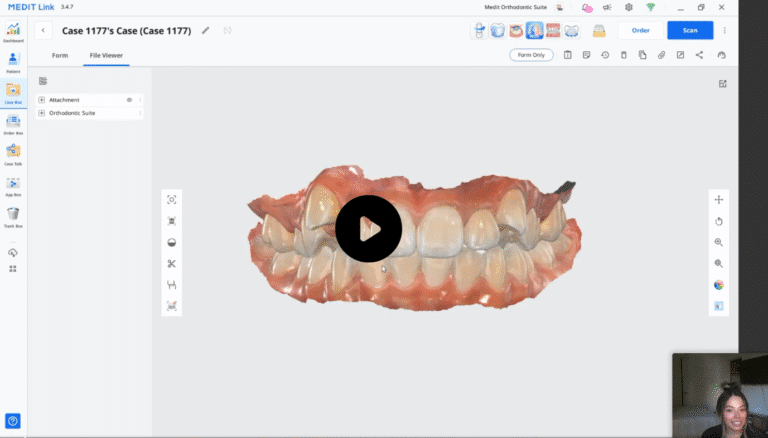Switch to the Form tab
768x438 pixels.
pyautogui.click(x=60, y=55)
